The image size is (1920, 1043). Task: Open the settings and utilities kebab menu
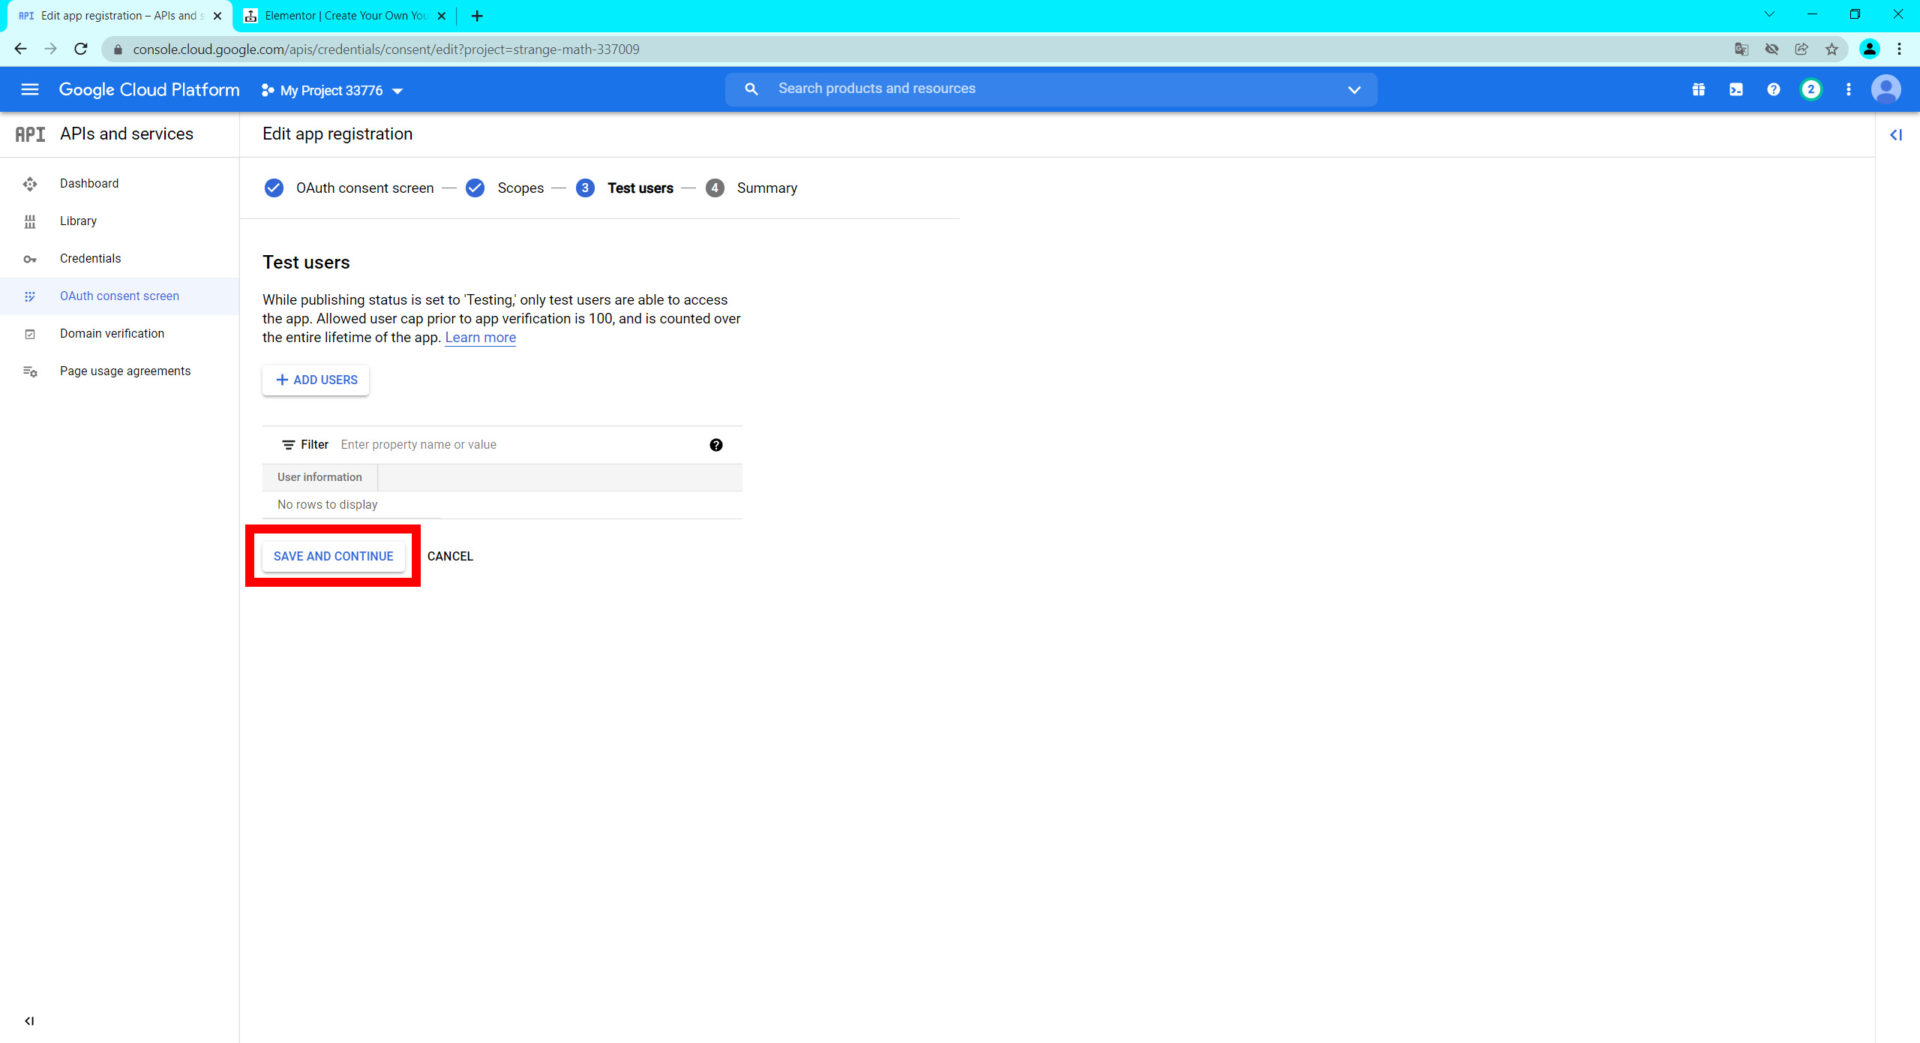[1848, 89]
